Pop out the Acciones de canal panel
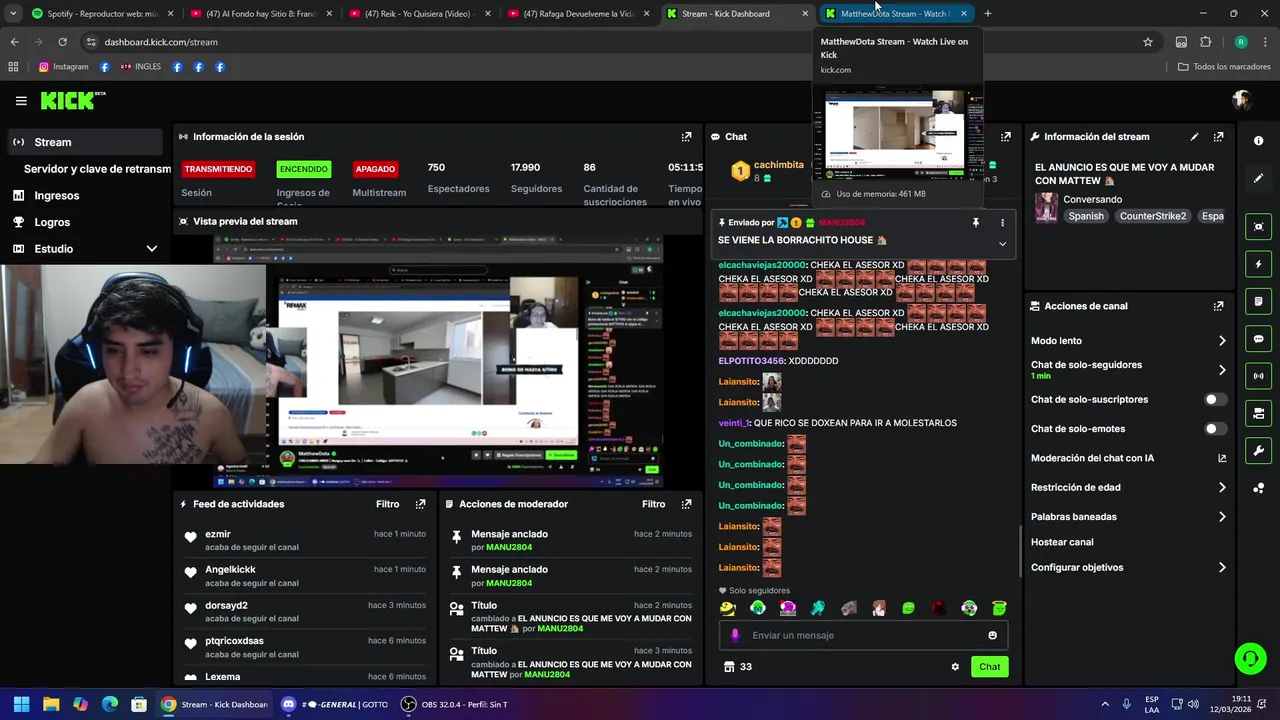The width and height of the screenshot is (1280, 720). tap(1218, 306)
